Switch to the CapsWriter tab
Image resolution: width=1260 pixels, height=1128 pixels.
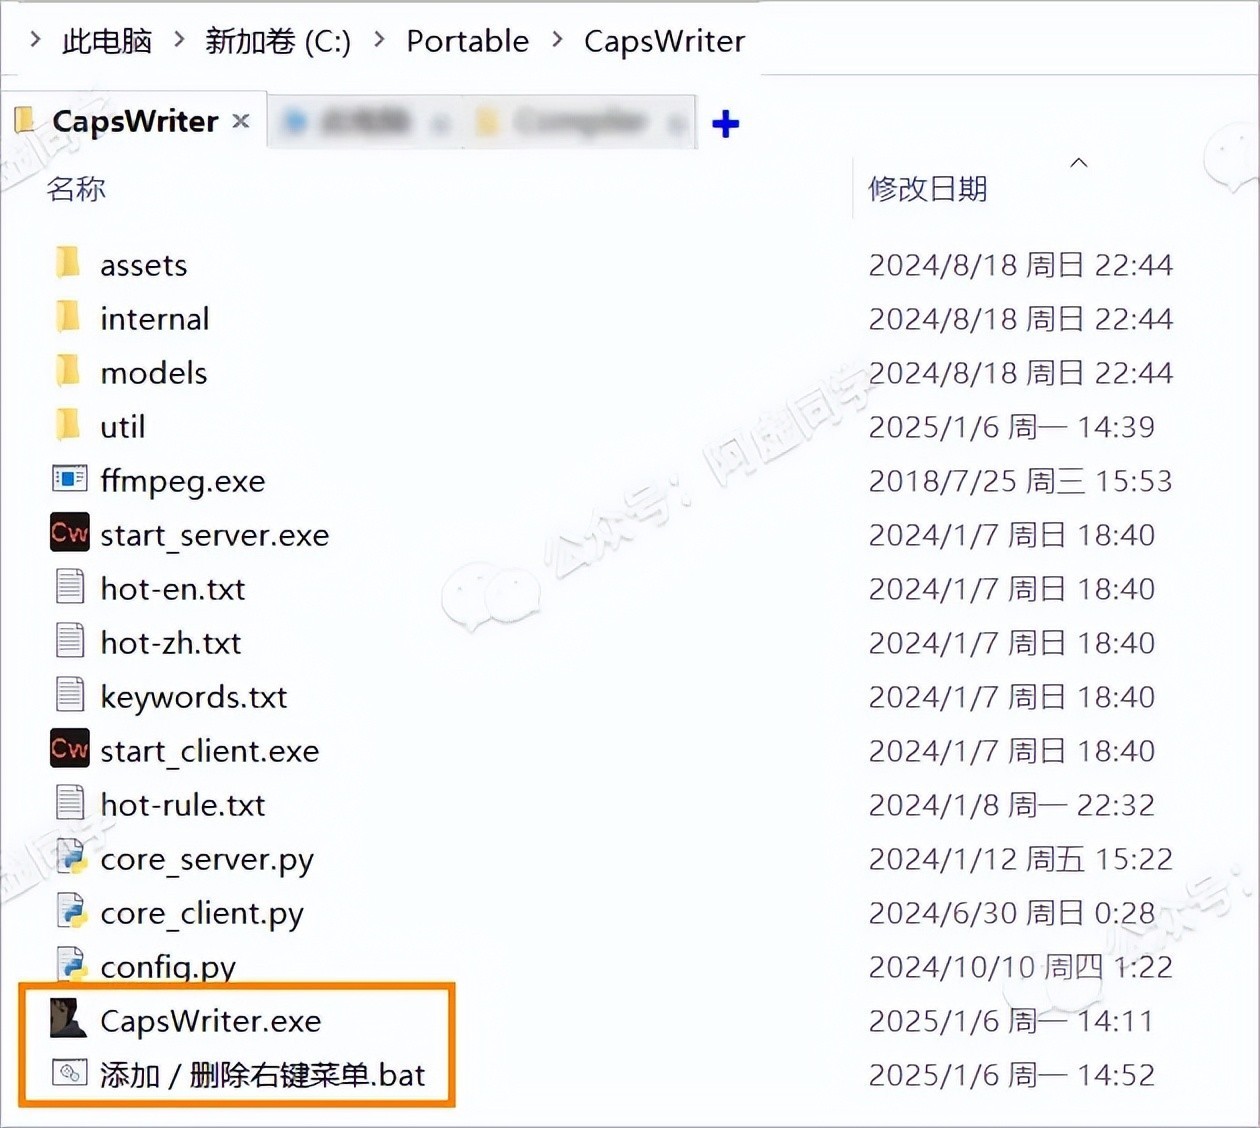pos(135,121)
